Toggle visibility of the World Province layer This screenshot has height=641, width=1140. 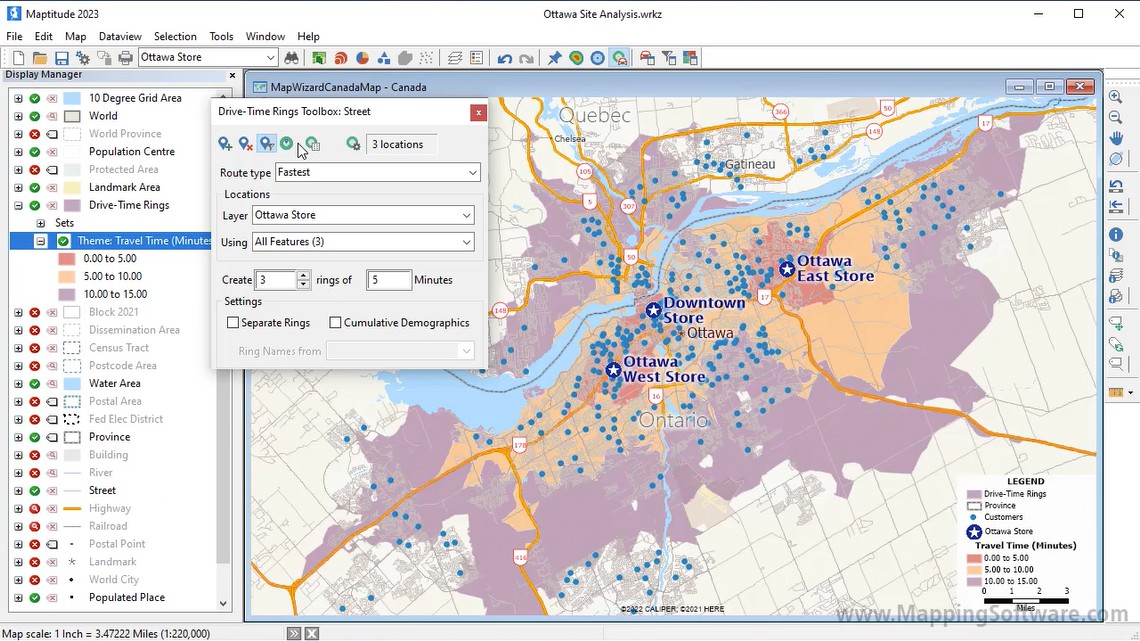pos(35,133)
